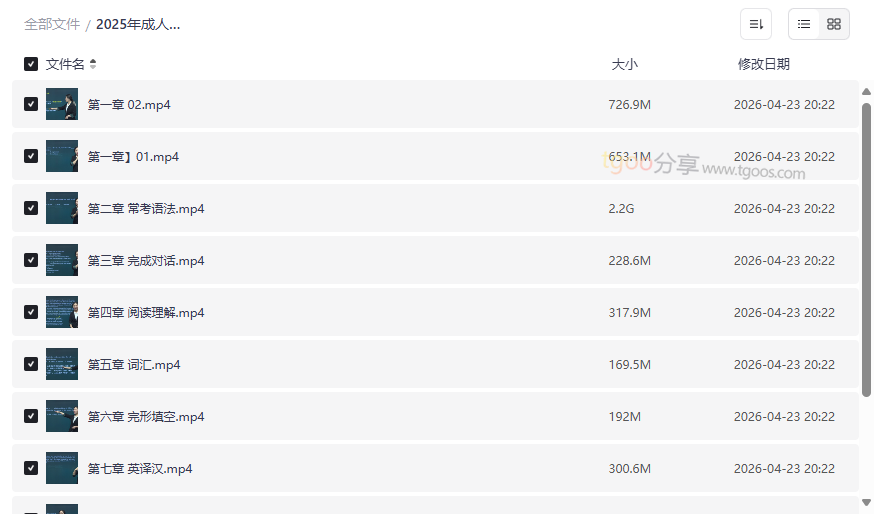874x514 pixels.
Task: Toggle the select-all checkbox in header
Action: 31,64
